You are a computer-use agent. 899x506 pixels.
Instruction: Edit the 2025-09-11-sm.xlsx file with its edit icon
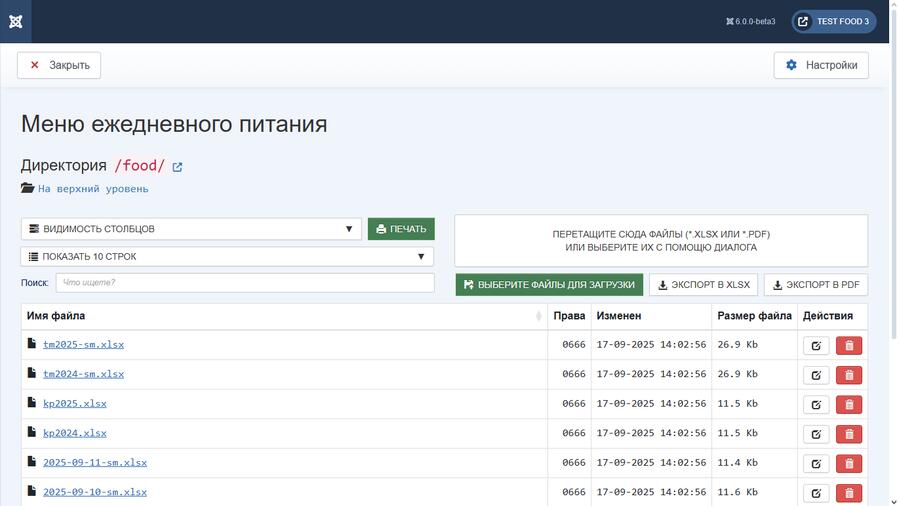(816, 464)
